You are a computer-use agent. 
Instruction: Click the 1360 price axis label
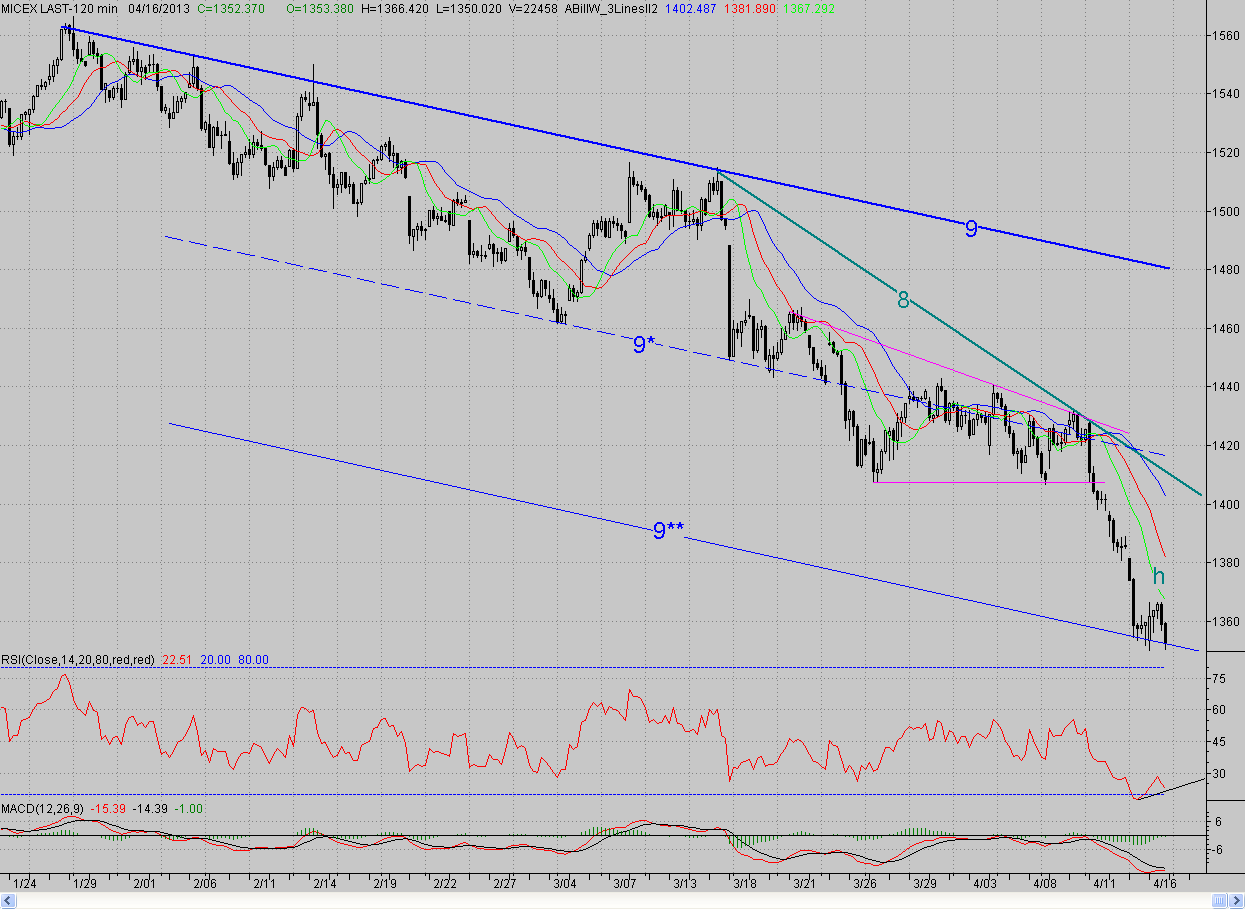1227,621
